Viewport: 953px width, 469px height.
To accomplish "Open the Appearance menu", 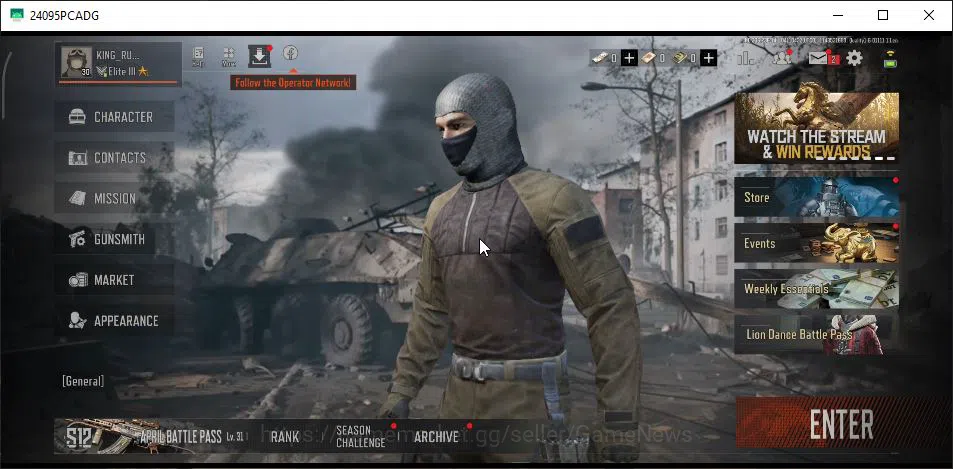I will tap(114, 321).
